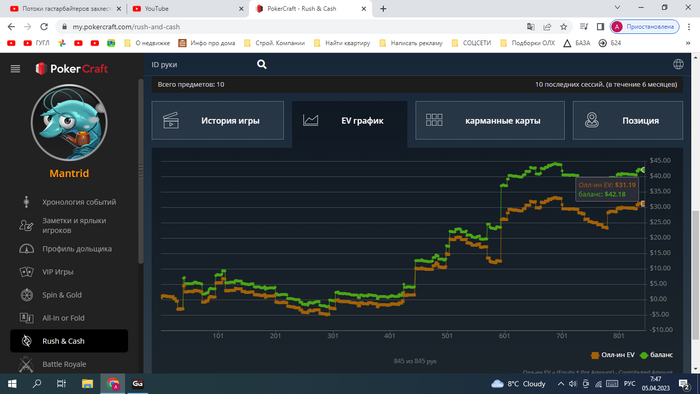Open the Найти квартиру bookmark folder
This screenshot has height=394, width=700.
342,43
